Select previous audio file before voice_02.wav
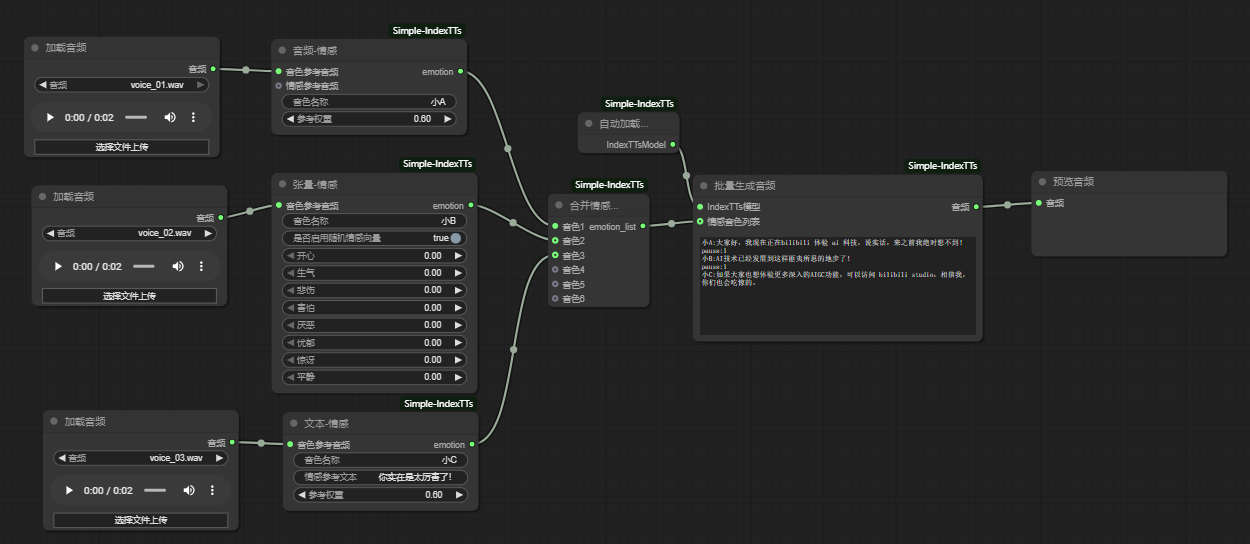This screenshot has width=1250, height=544. click(50, 233)
